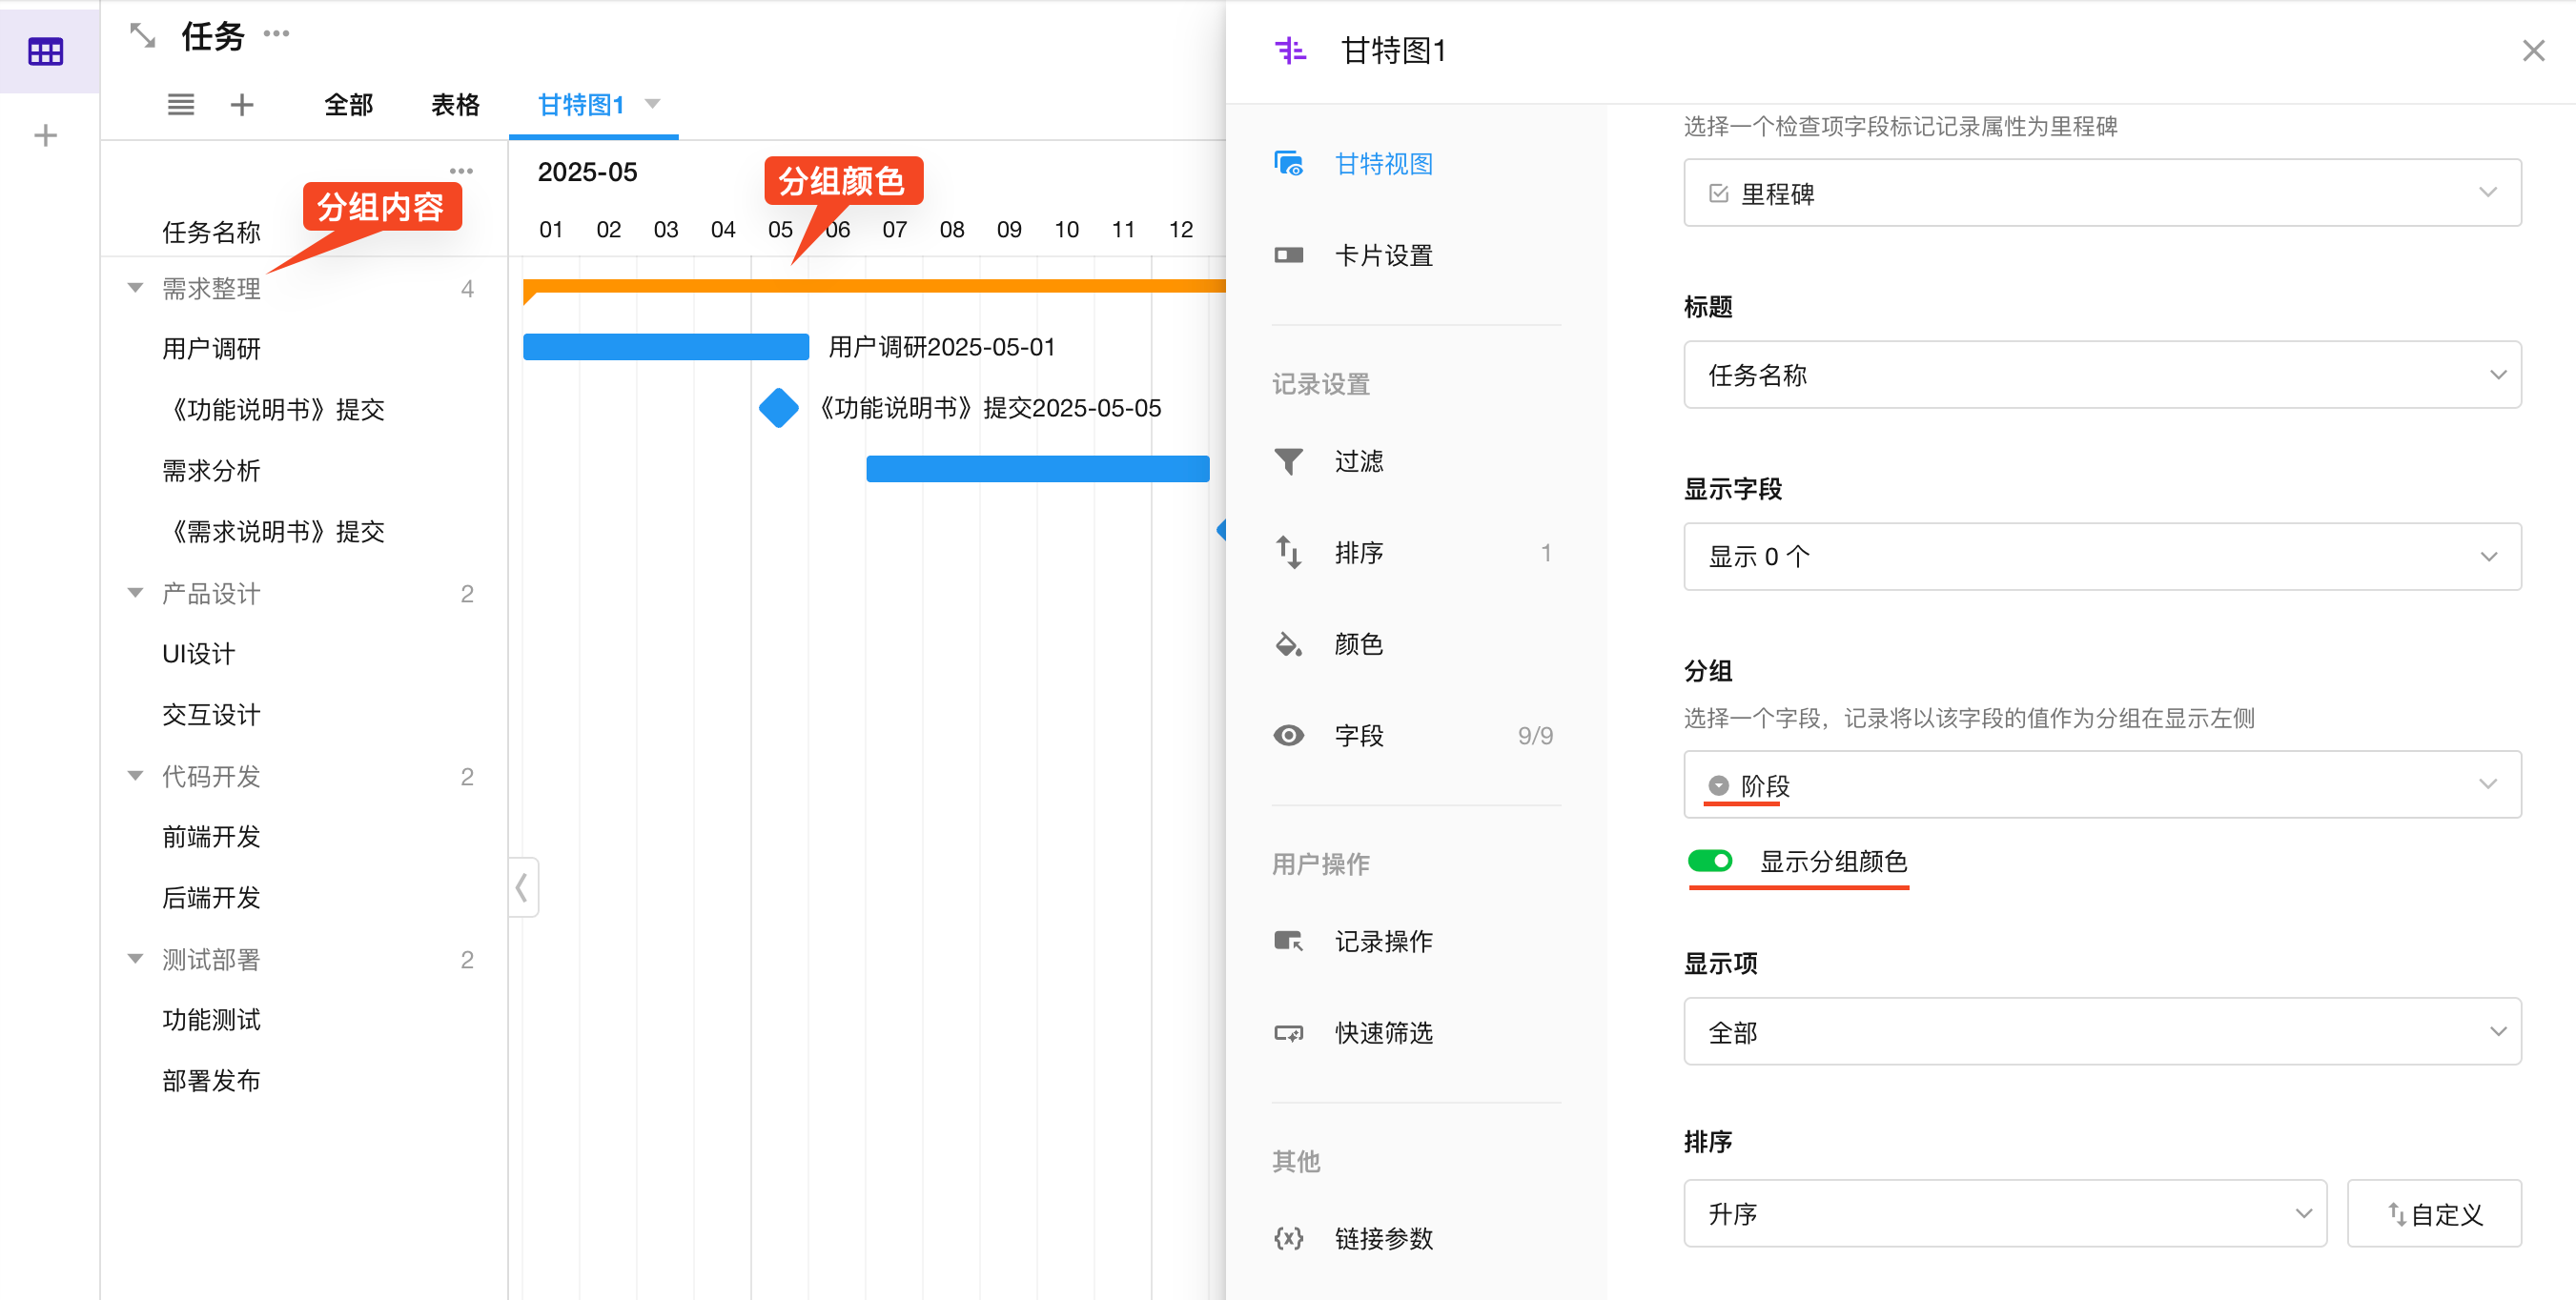Open the 排序 sort settings

pyautogui.click(x=1358, y=553)
